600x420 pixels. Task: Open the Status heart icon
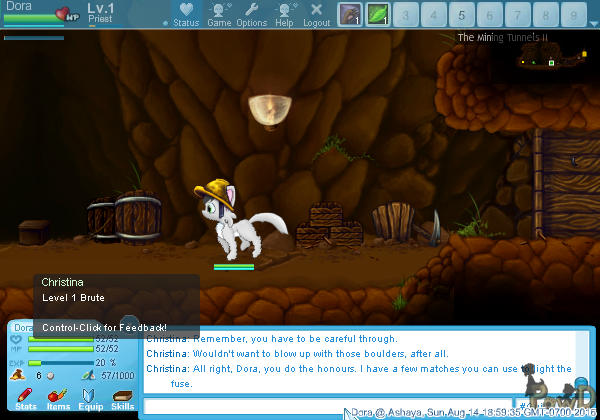[185, 14]
